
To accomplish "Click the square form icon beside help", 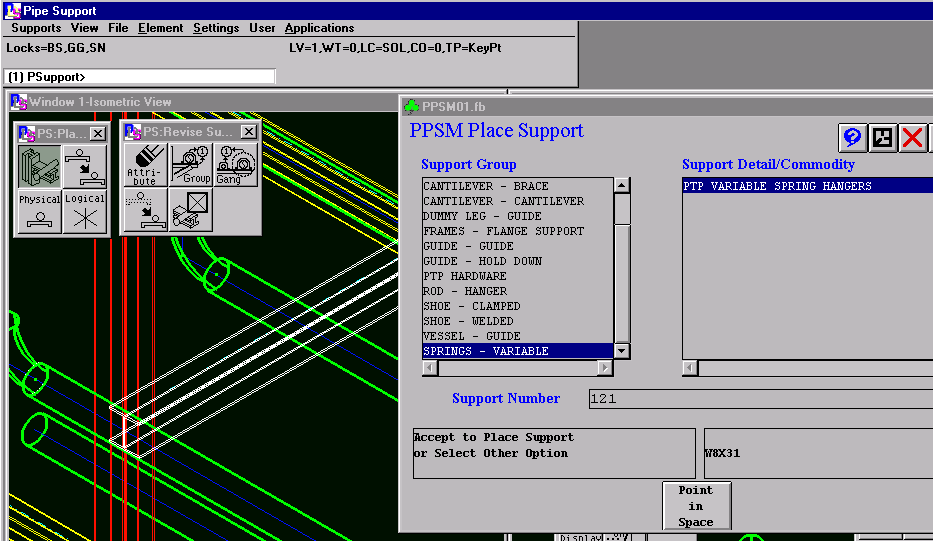I will click(x=882, y=138).
